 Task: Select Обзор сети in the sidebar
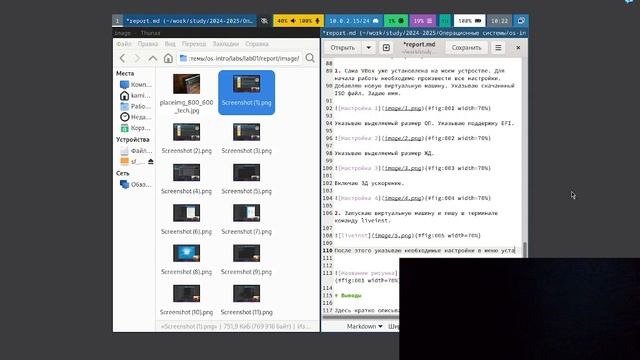click(x=136, y=184)
